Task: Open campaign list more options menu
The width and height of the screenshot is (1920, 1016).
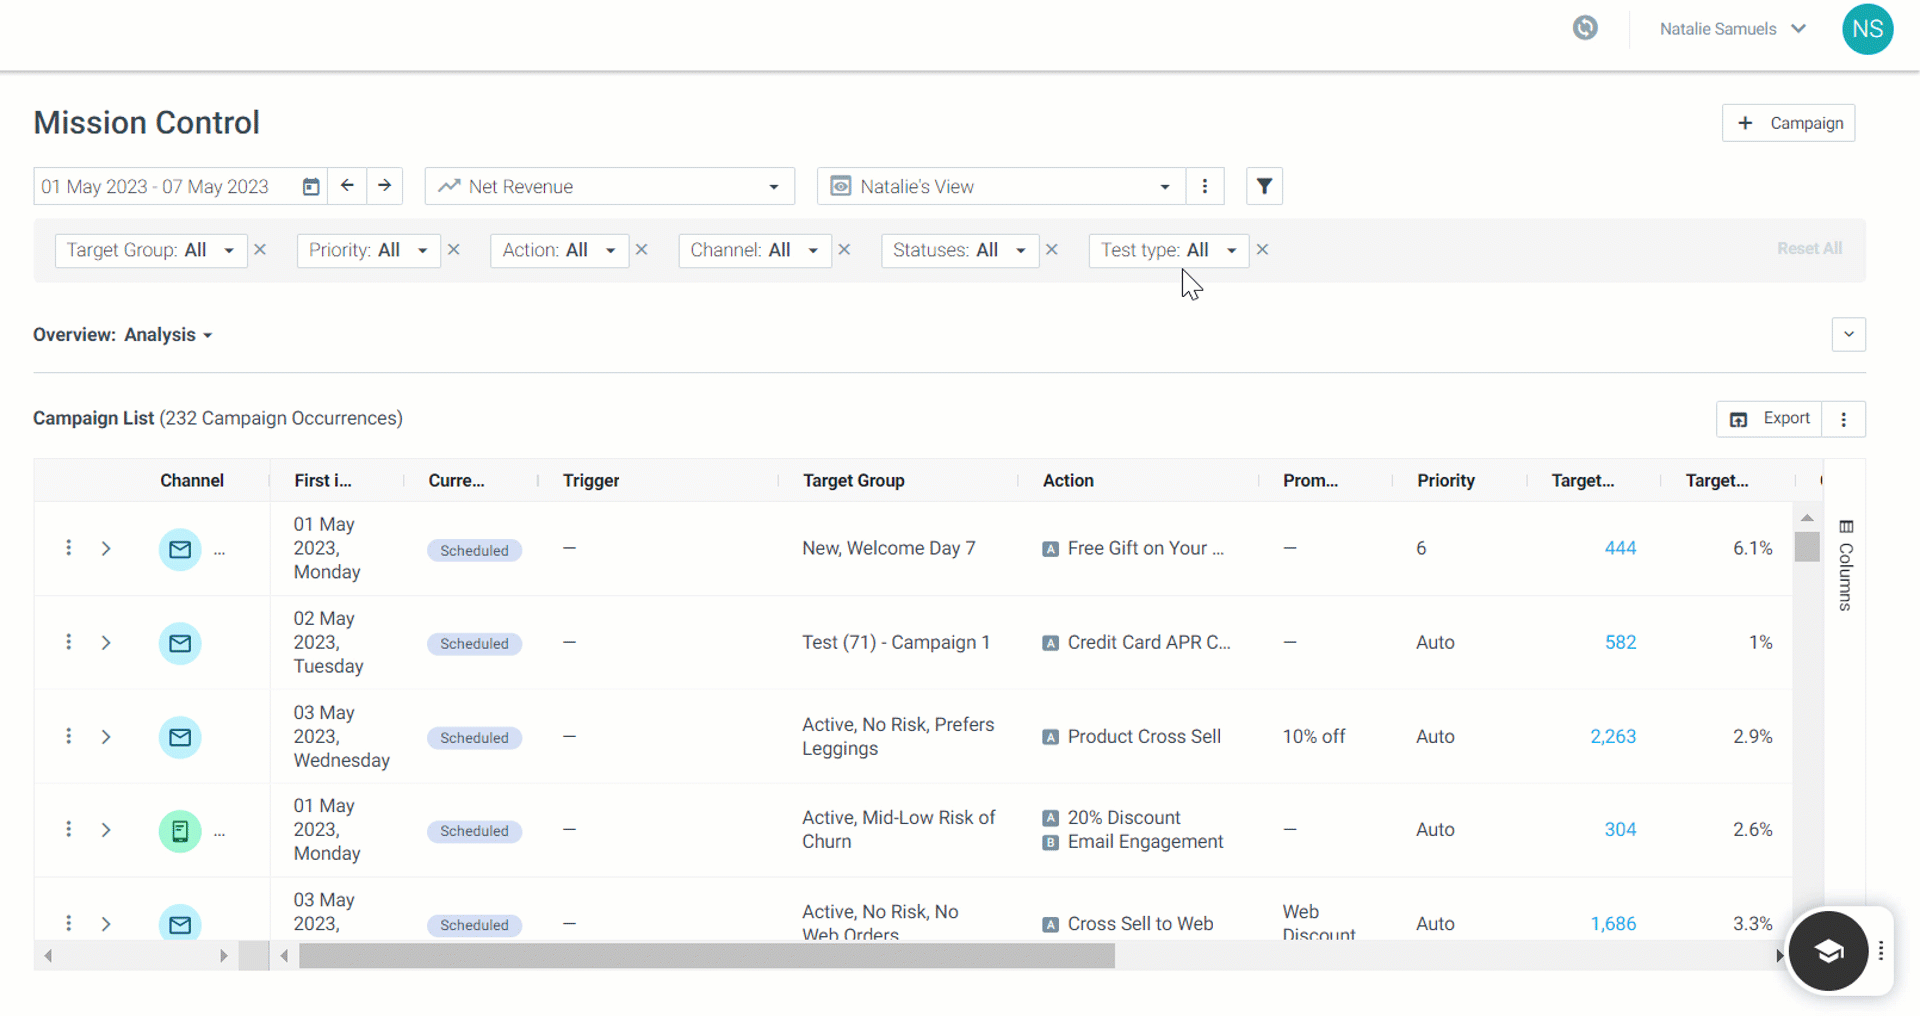Action: coord(1844,419)
